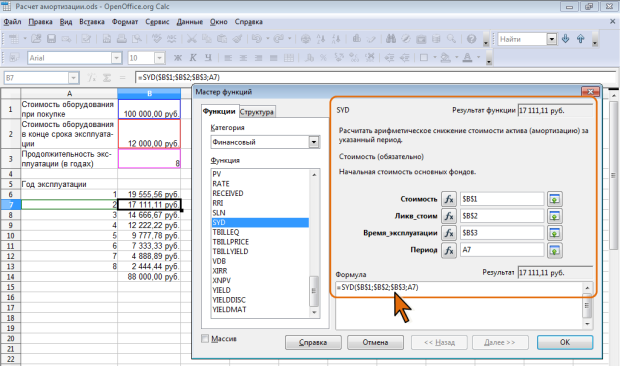Select XIRR in the function list
This screenshot has height=366, width=620.
click(260, 271)
